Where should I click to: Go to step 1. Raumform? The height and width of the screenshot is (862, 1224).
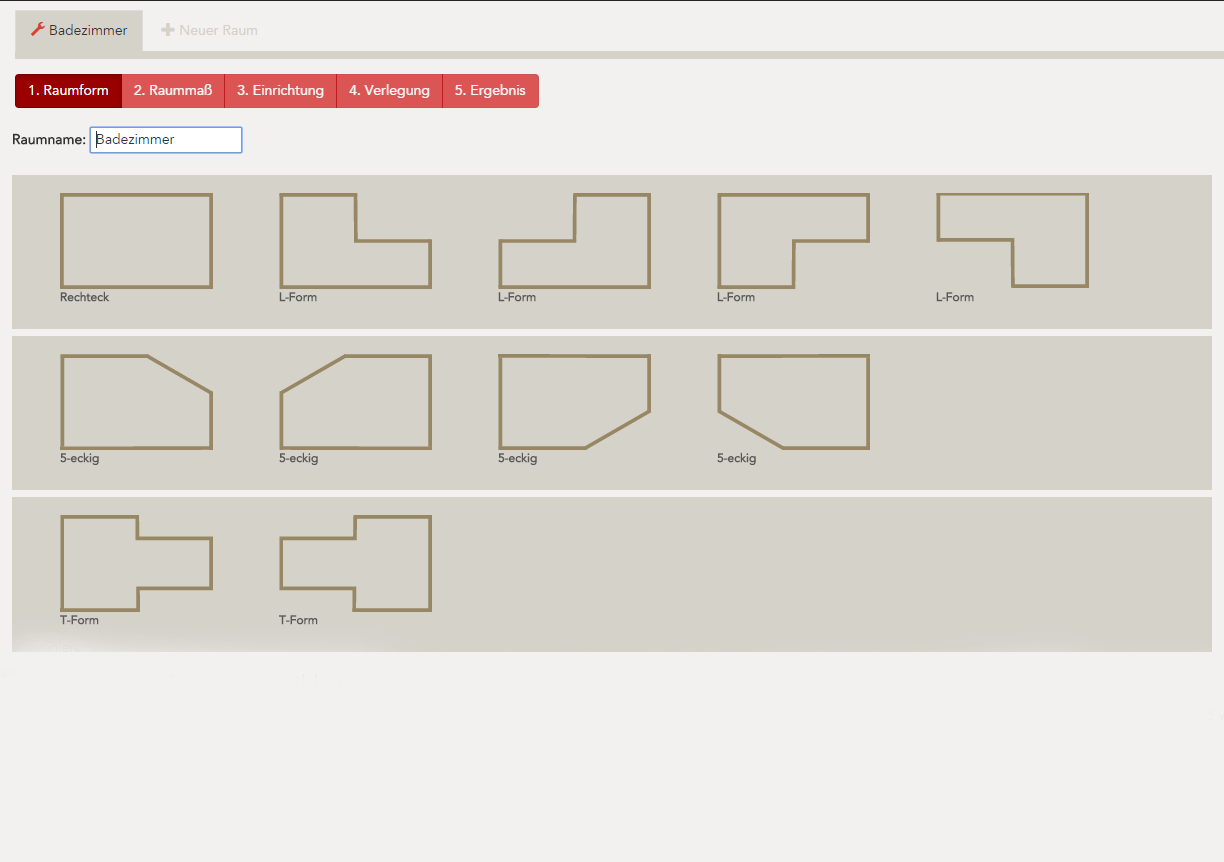68,91
